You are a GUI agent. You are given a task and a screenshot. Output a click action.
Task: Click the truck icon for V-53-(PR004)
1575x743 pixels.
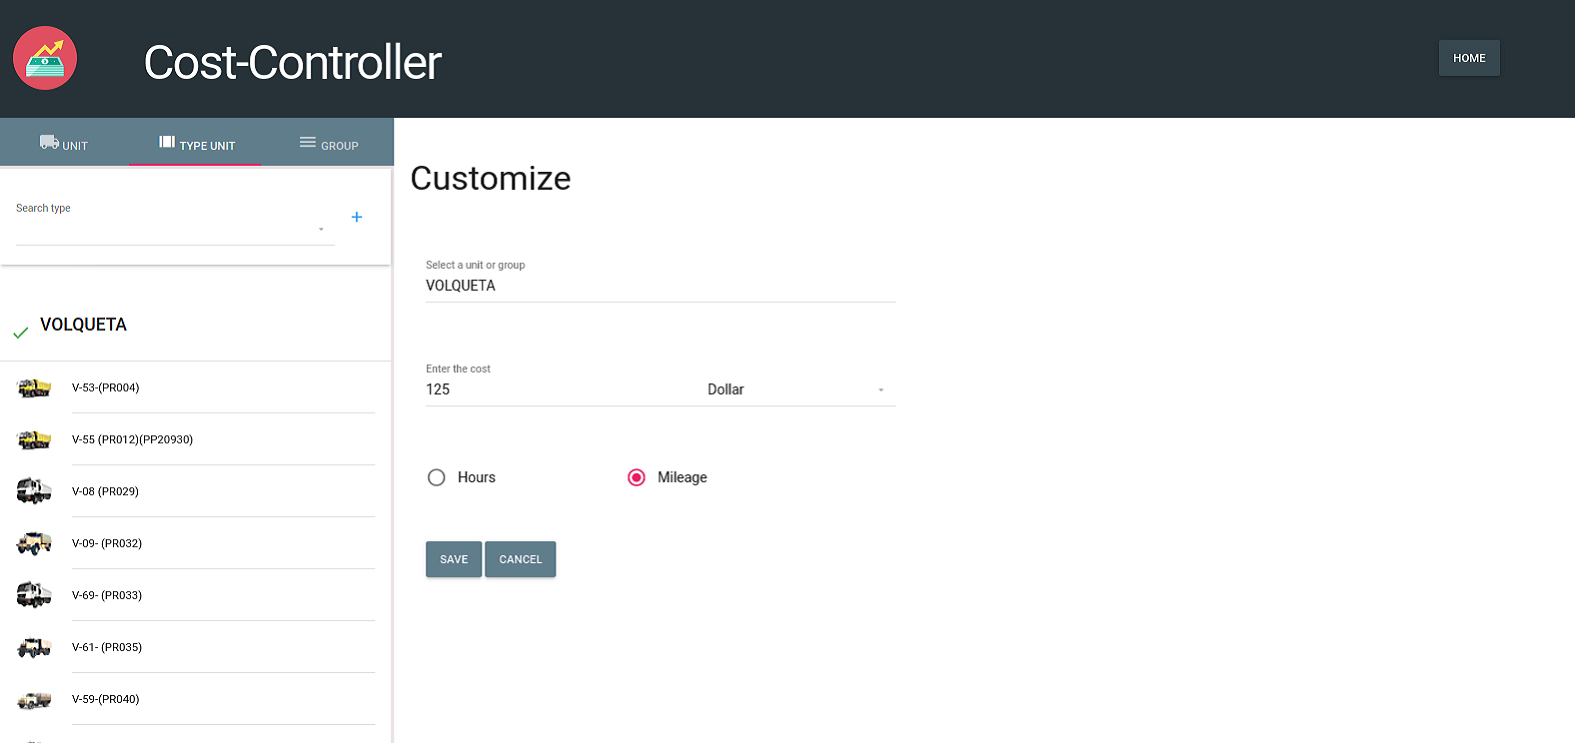(x=34, y=388)
